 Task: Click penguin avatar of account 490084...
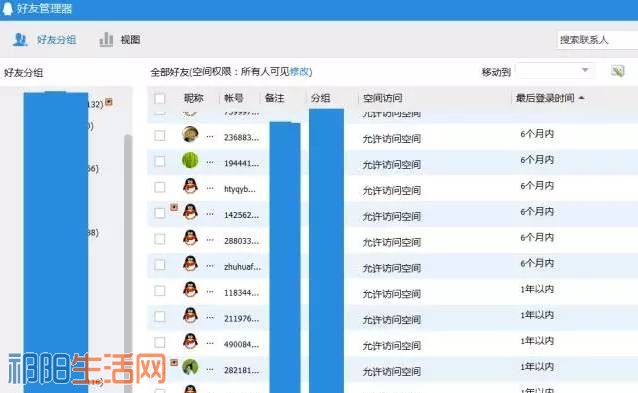pyautogui.click(x=190, y=341)
